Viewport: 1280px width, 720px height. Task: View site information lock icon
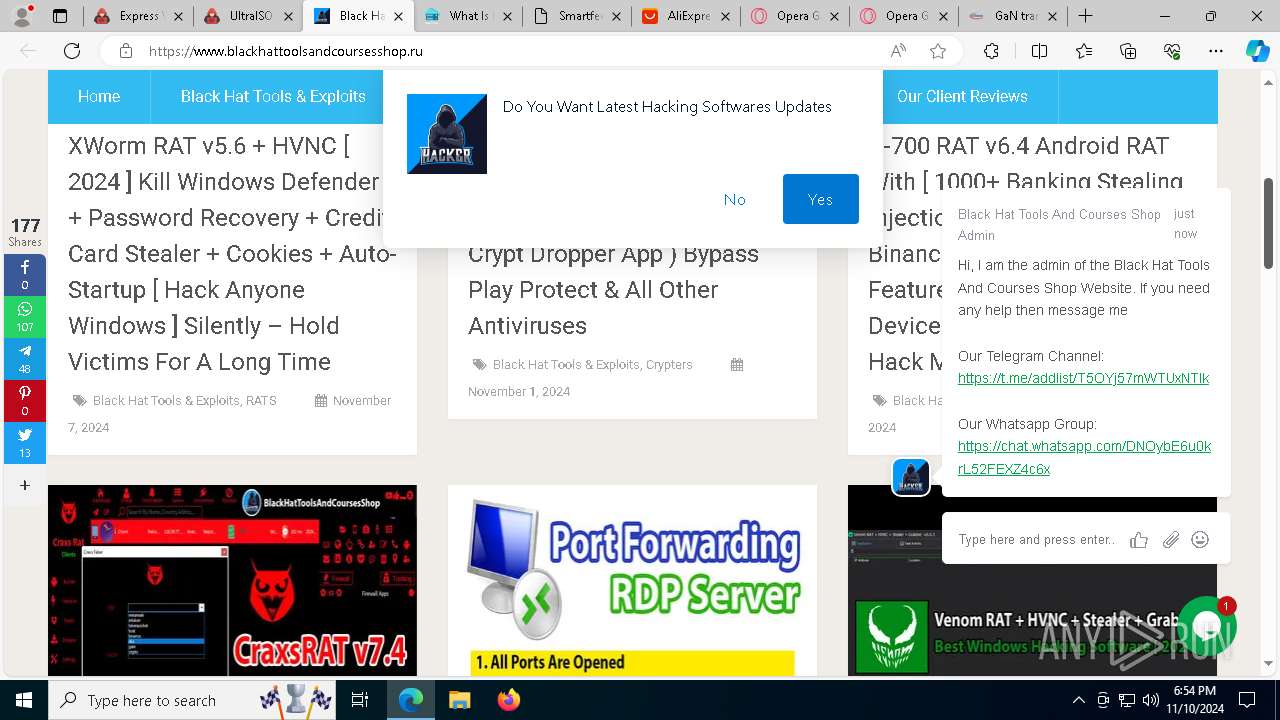click(125, 51)
